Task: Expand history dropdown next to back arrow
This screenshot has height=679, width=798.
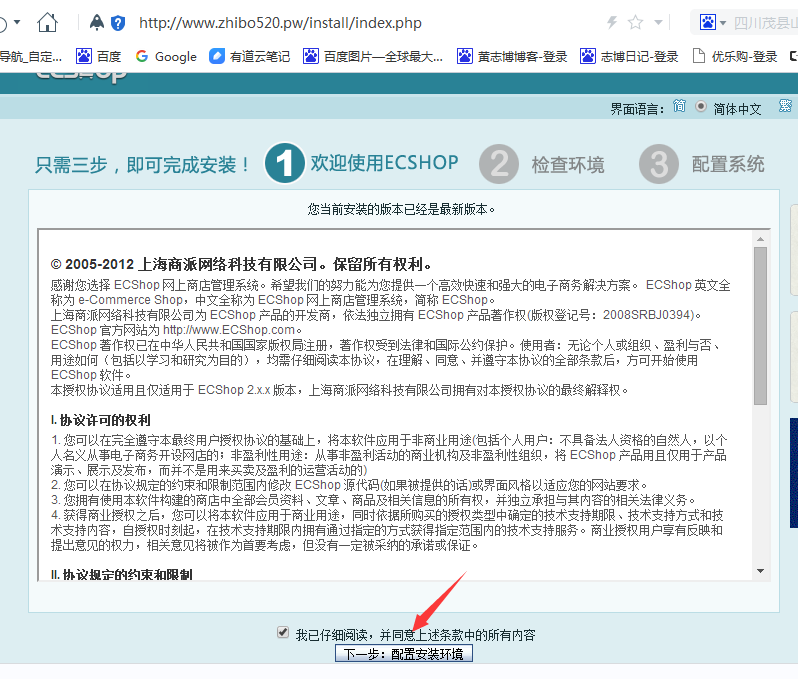Action: (x=16, y=22)
